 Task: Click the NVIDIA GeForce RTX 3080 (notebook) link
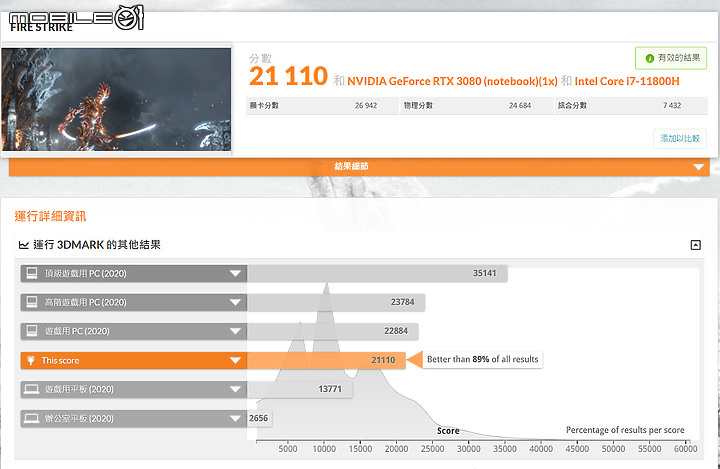(x=452, y=81)
